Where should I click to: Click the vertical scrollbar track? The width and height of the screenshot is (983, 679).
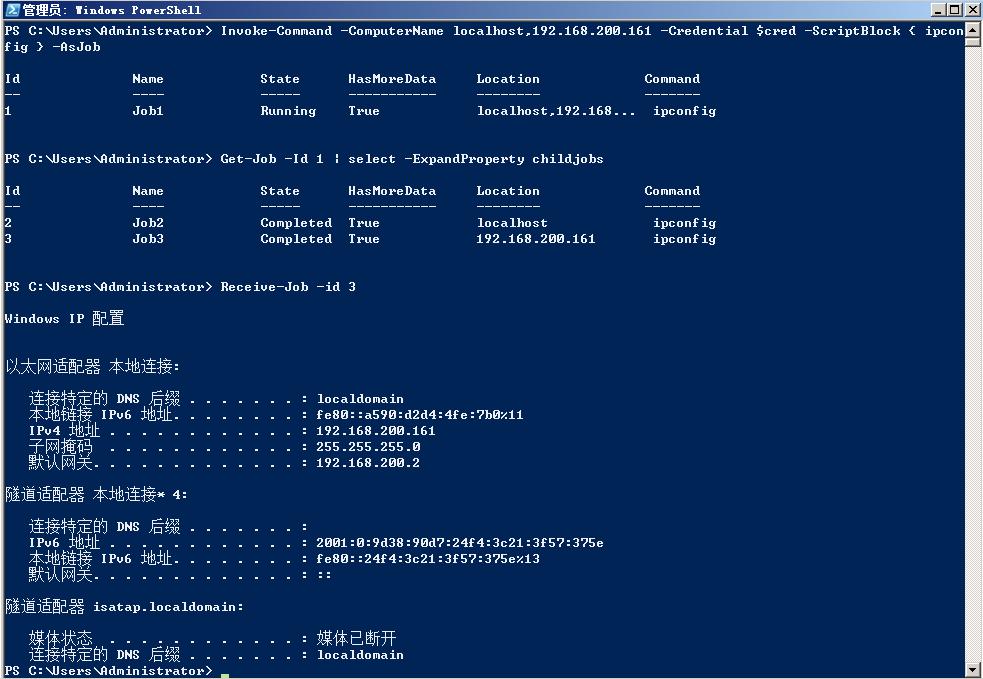pos(973,350)
